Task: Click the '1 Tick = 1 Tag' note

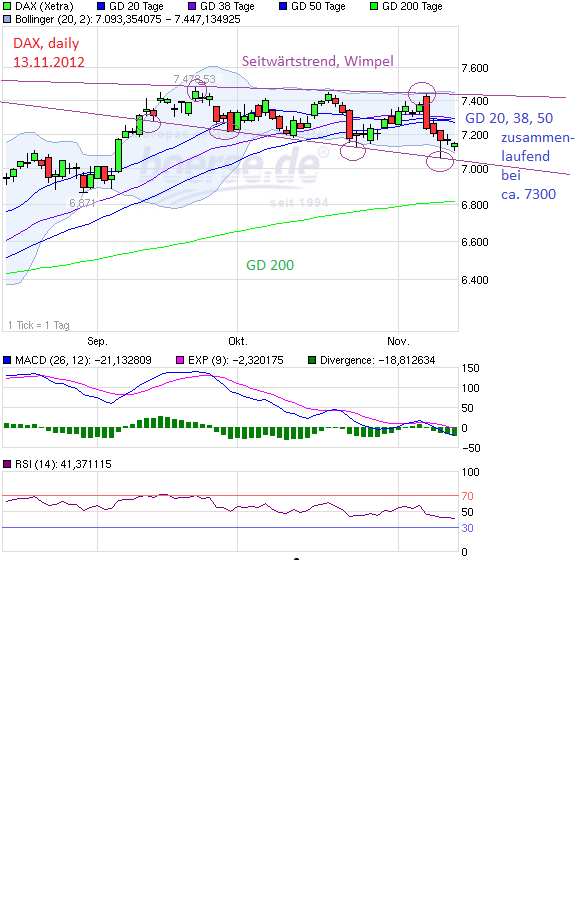Action: pyautogui.click(x=39, y=325)
